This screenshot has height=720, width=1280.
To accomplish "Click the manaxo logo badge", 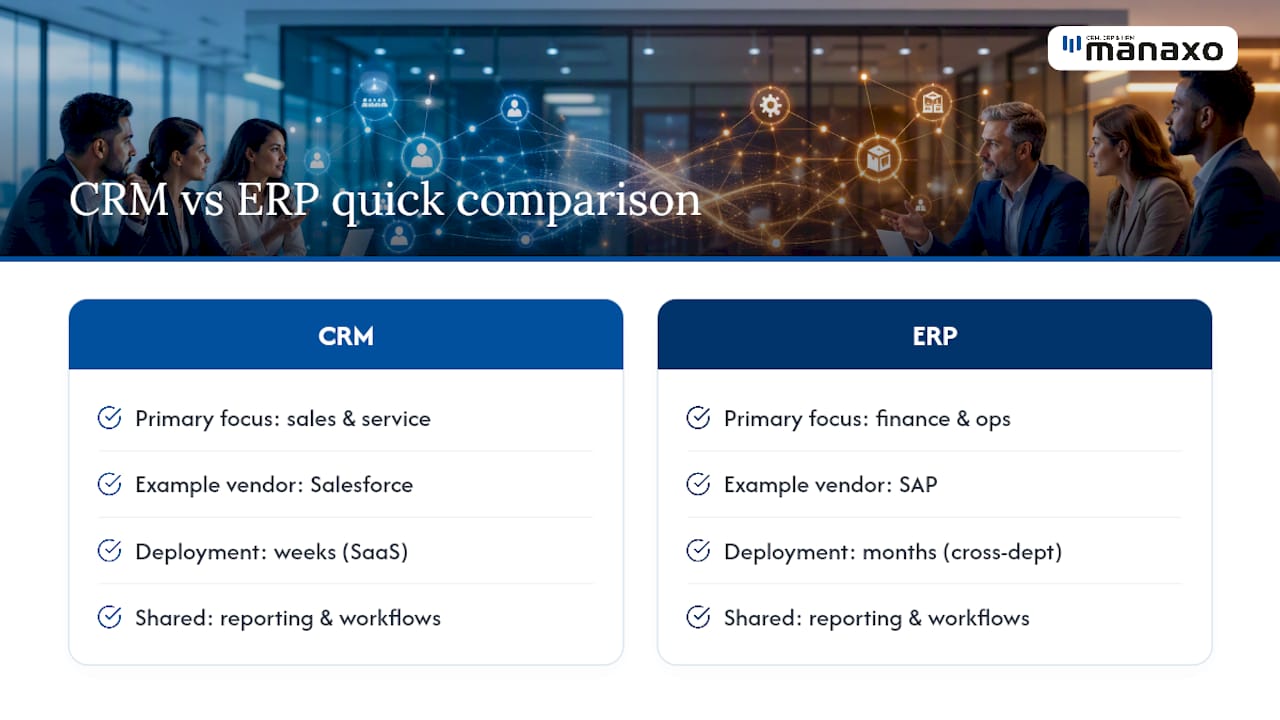I will [x=1143, y=48].
